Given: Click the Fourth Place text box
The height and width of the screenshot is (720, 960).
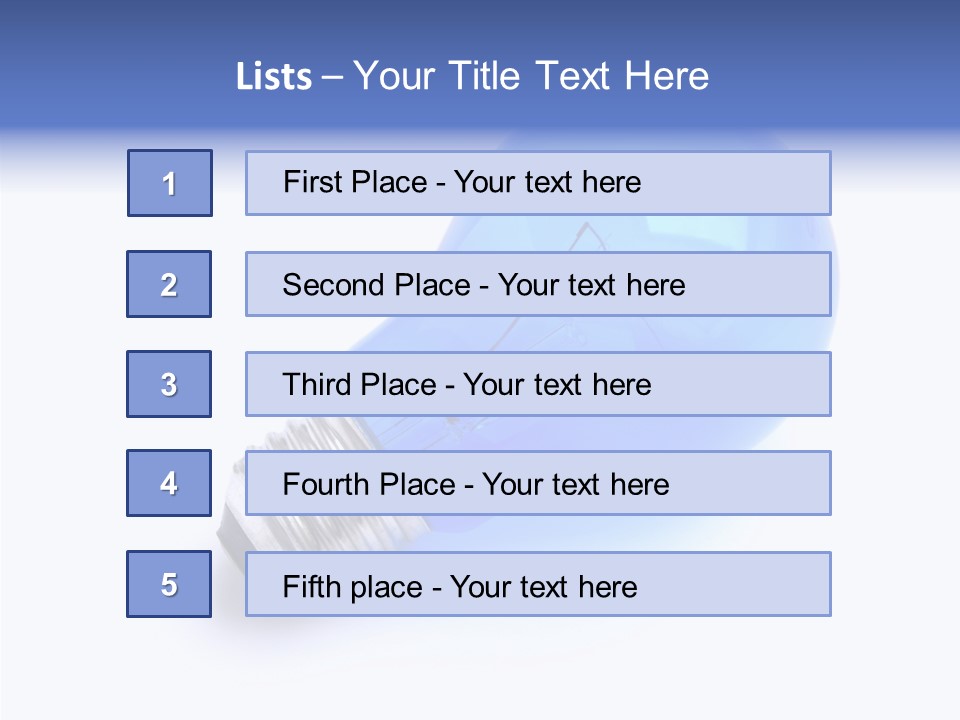Looking at the screenshot, I should point(538,483).
